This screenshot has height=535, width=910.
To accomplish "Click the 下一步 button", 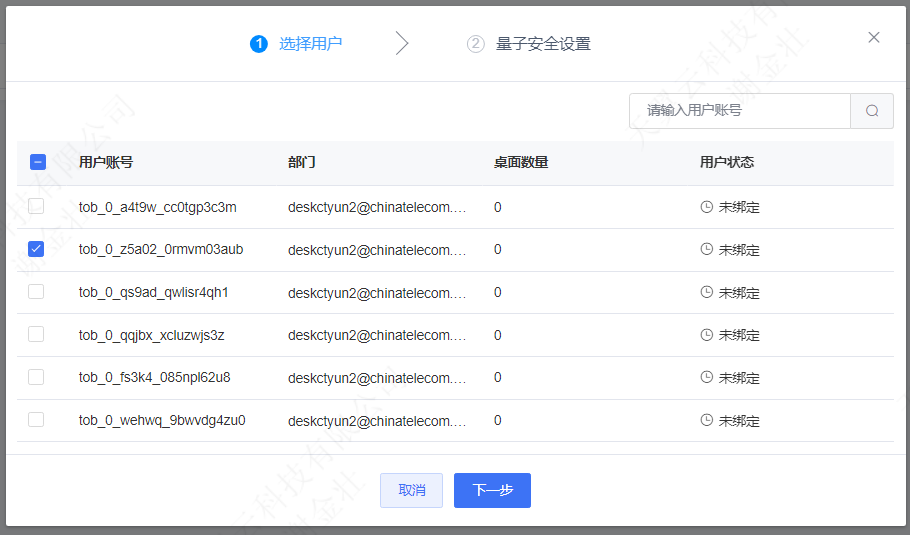I will (492, 490).
